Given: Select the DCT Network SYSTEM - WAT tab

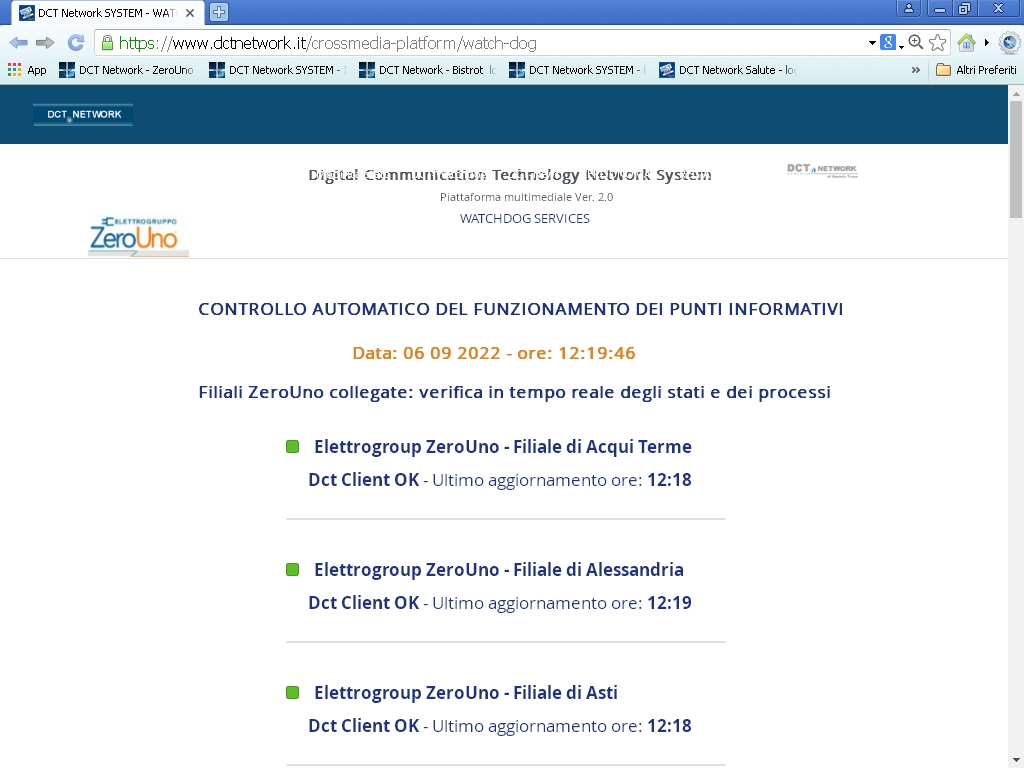Looking at the screenshot, I should pyautogui.click(x=107, y=12).
